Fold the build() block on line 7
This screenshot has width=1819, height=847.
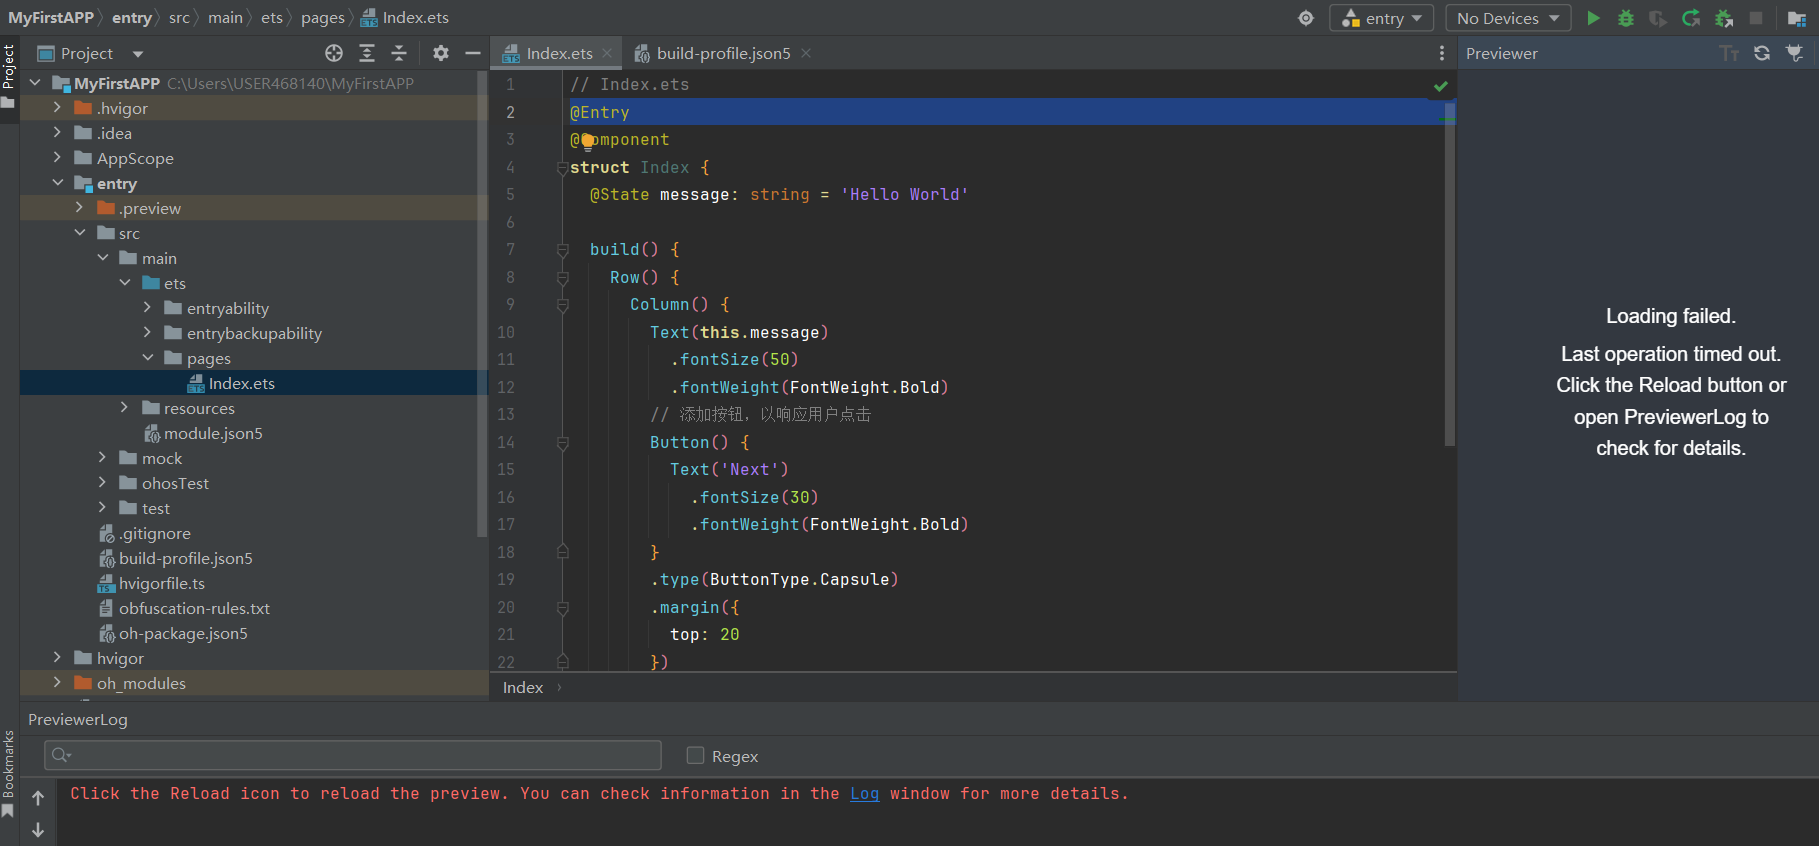pyautogui.click(x=562, y=250)
